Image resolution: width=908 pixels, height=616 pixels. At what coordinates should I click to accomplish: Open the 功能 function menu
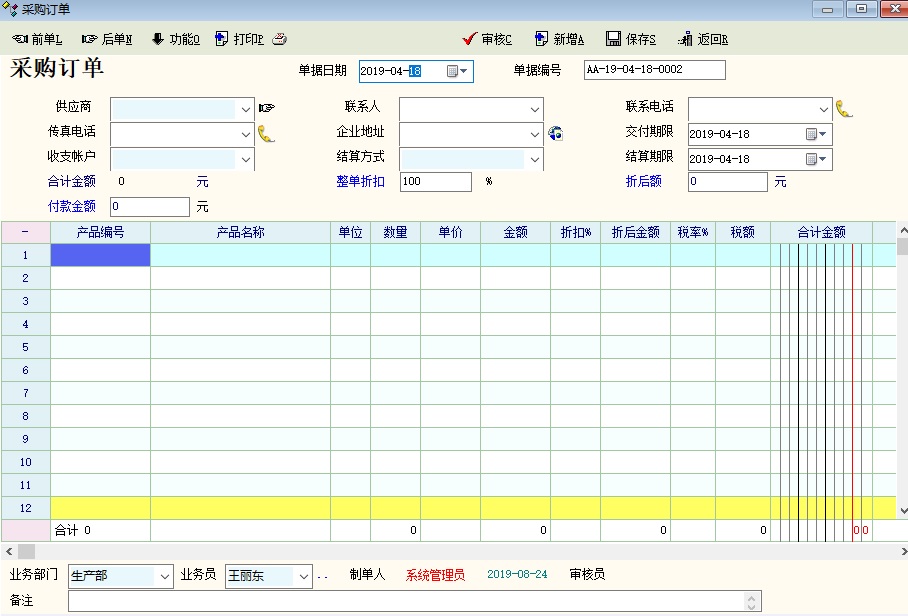coord(176,39)
